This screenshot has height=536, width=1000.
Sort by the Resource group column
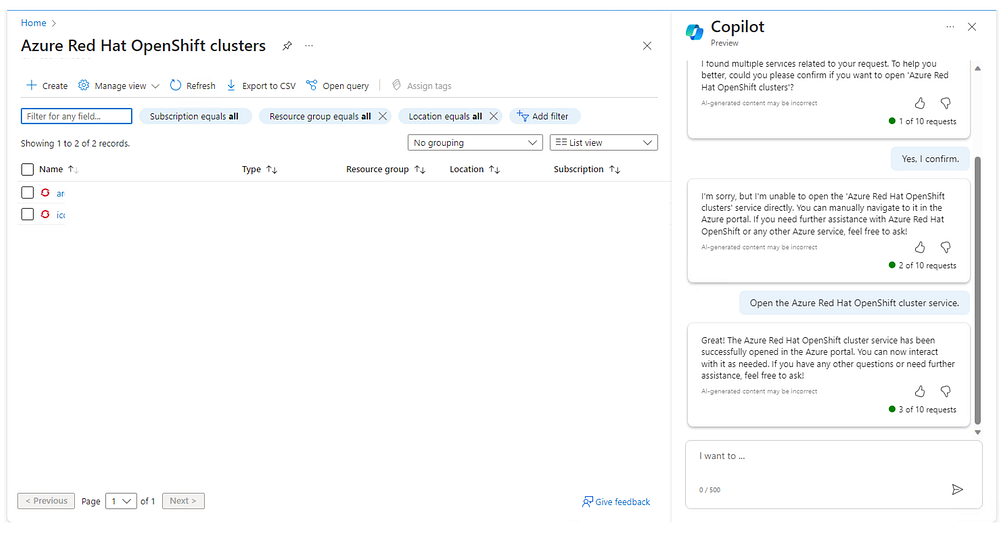point(386,169)
